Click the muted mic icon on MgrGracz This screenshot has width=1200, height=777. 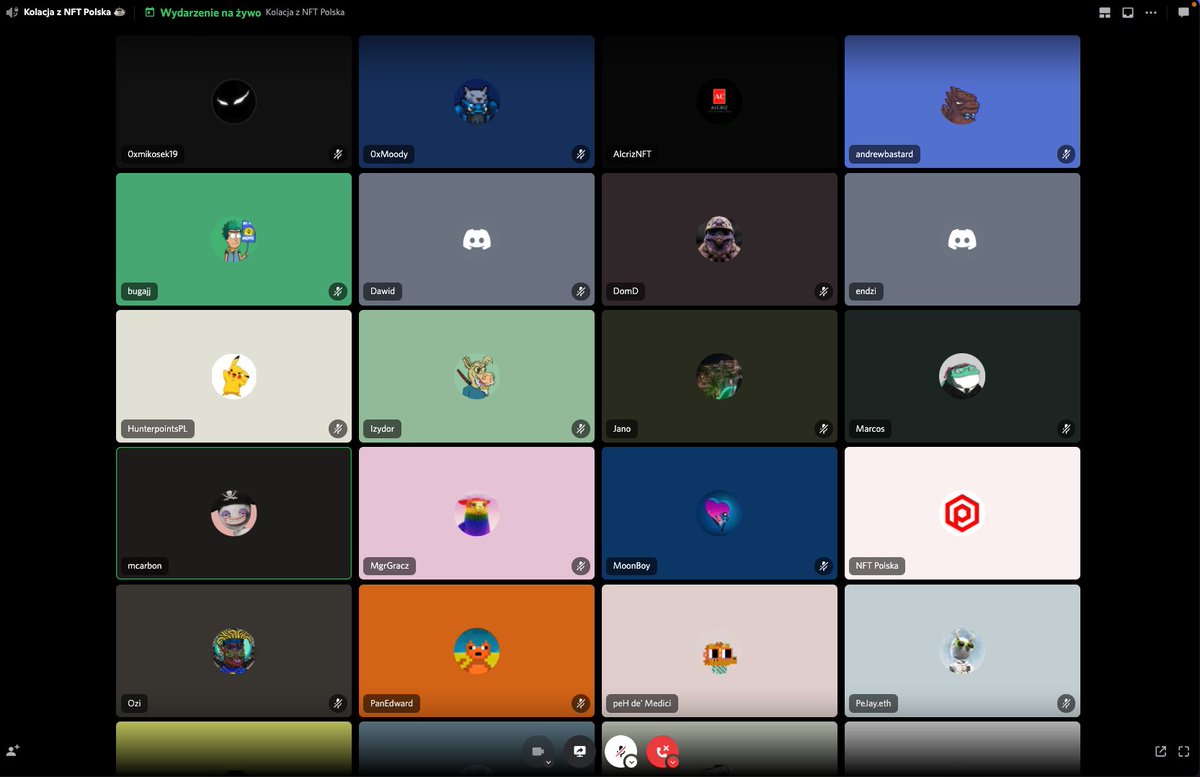[x=581, y=565]
